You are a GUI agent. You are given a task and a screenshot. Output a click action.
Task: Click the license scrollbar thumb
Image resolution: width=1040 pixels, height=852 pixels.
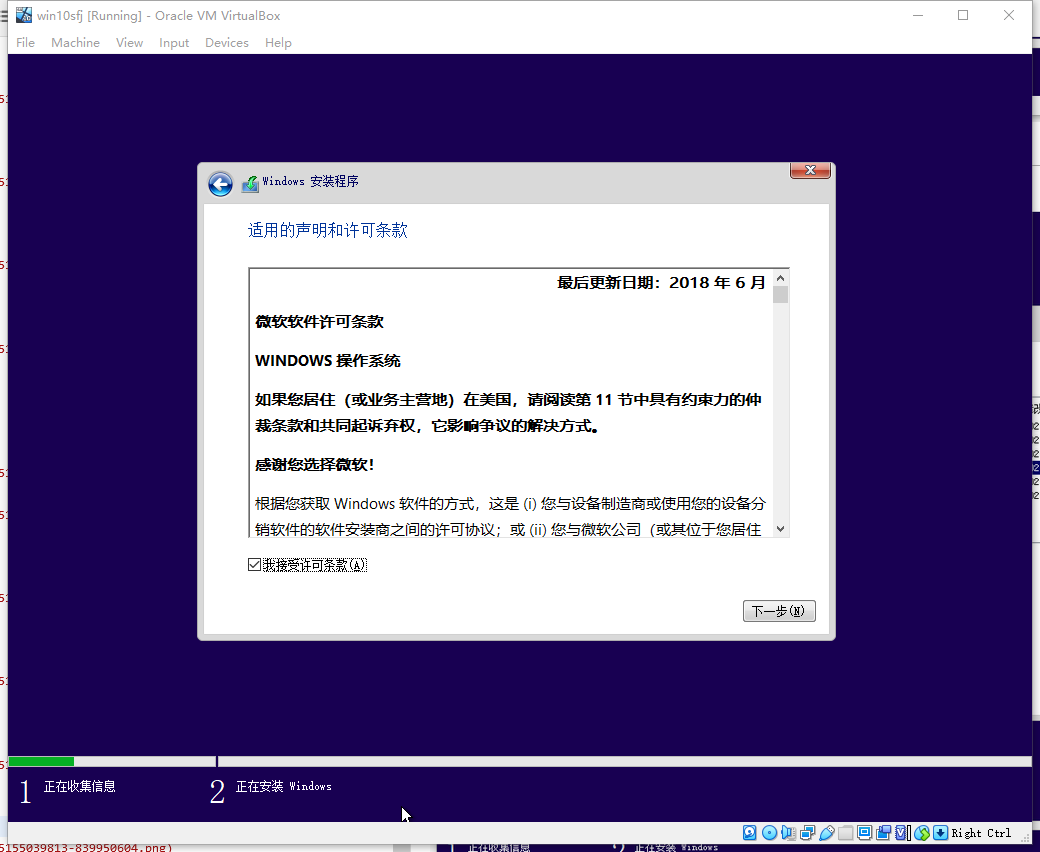point(781,294)
